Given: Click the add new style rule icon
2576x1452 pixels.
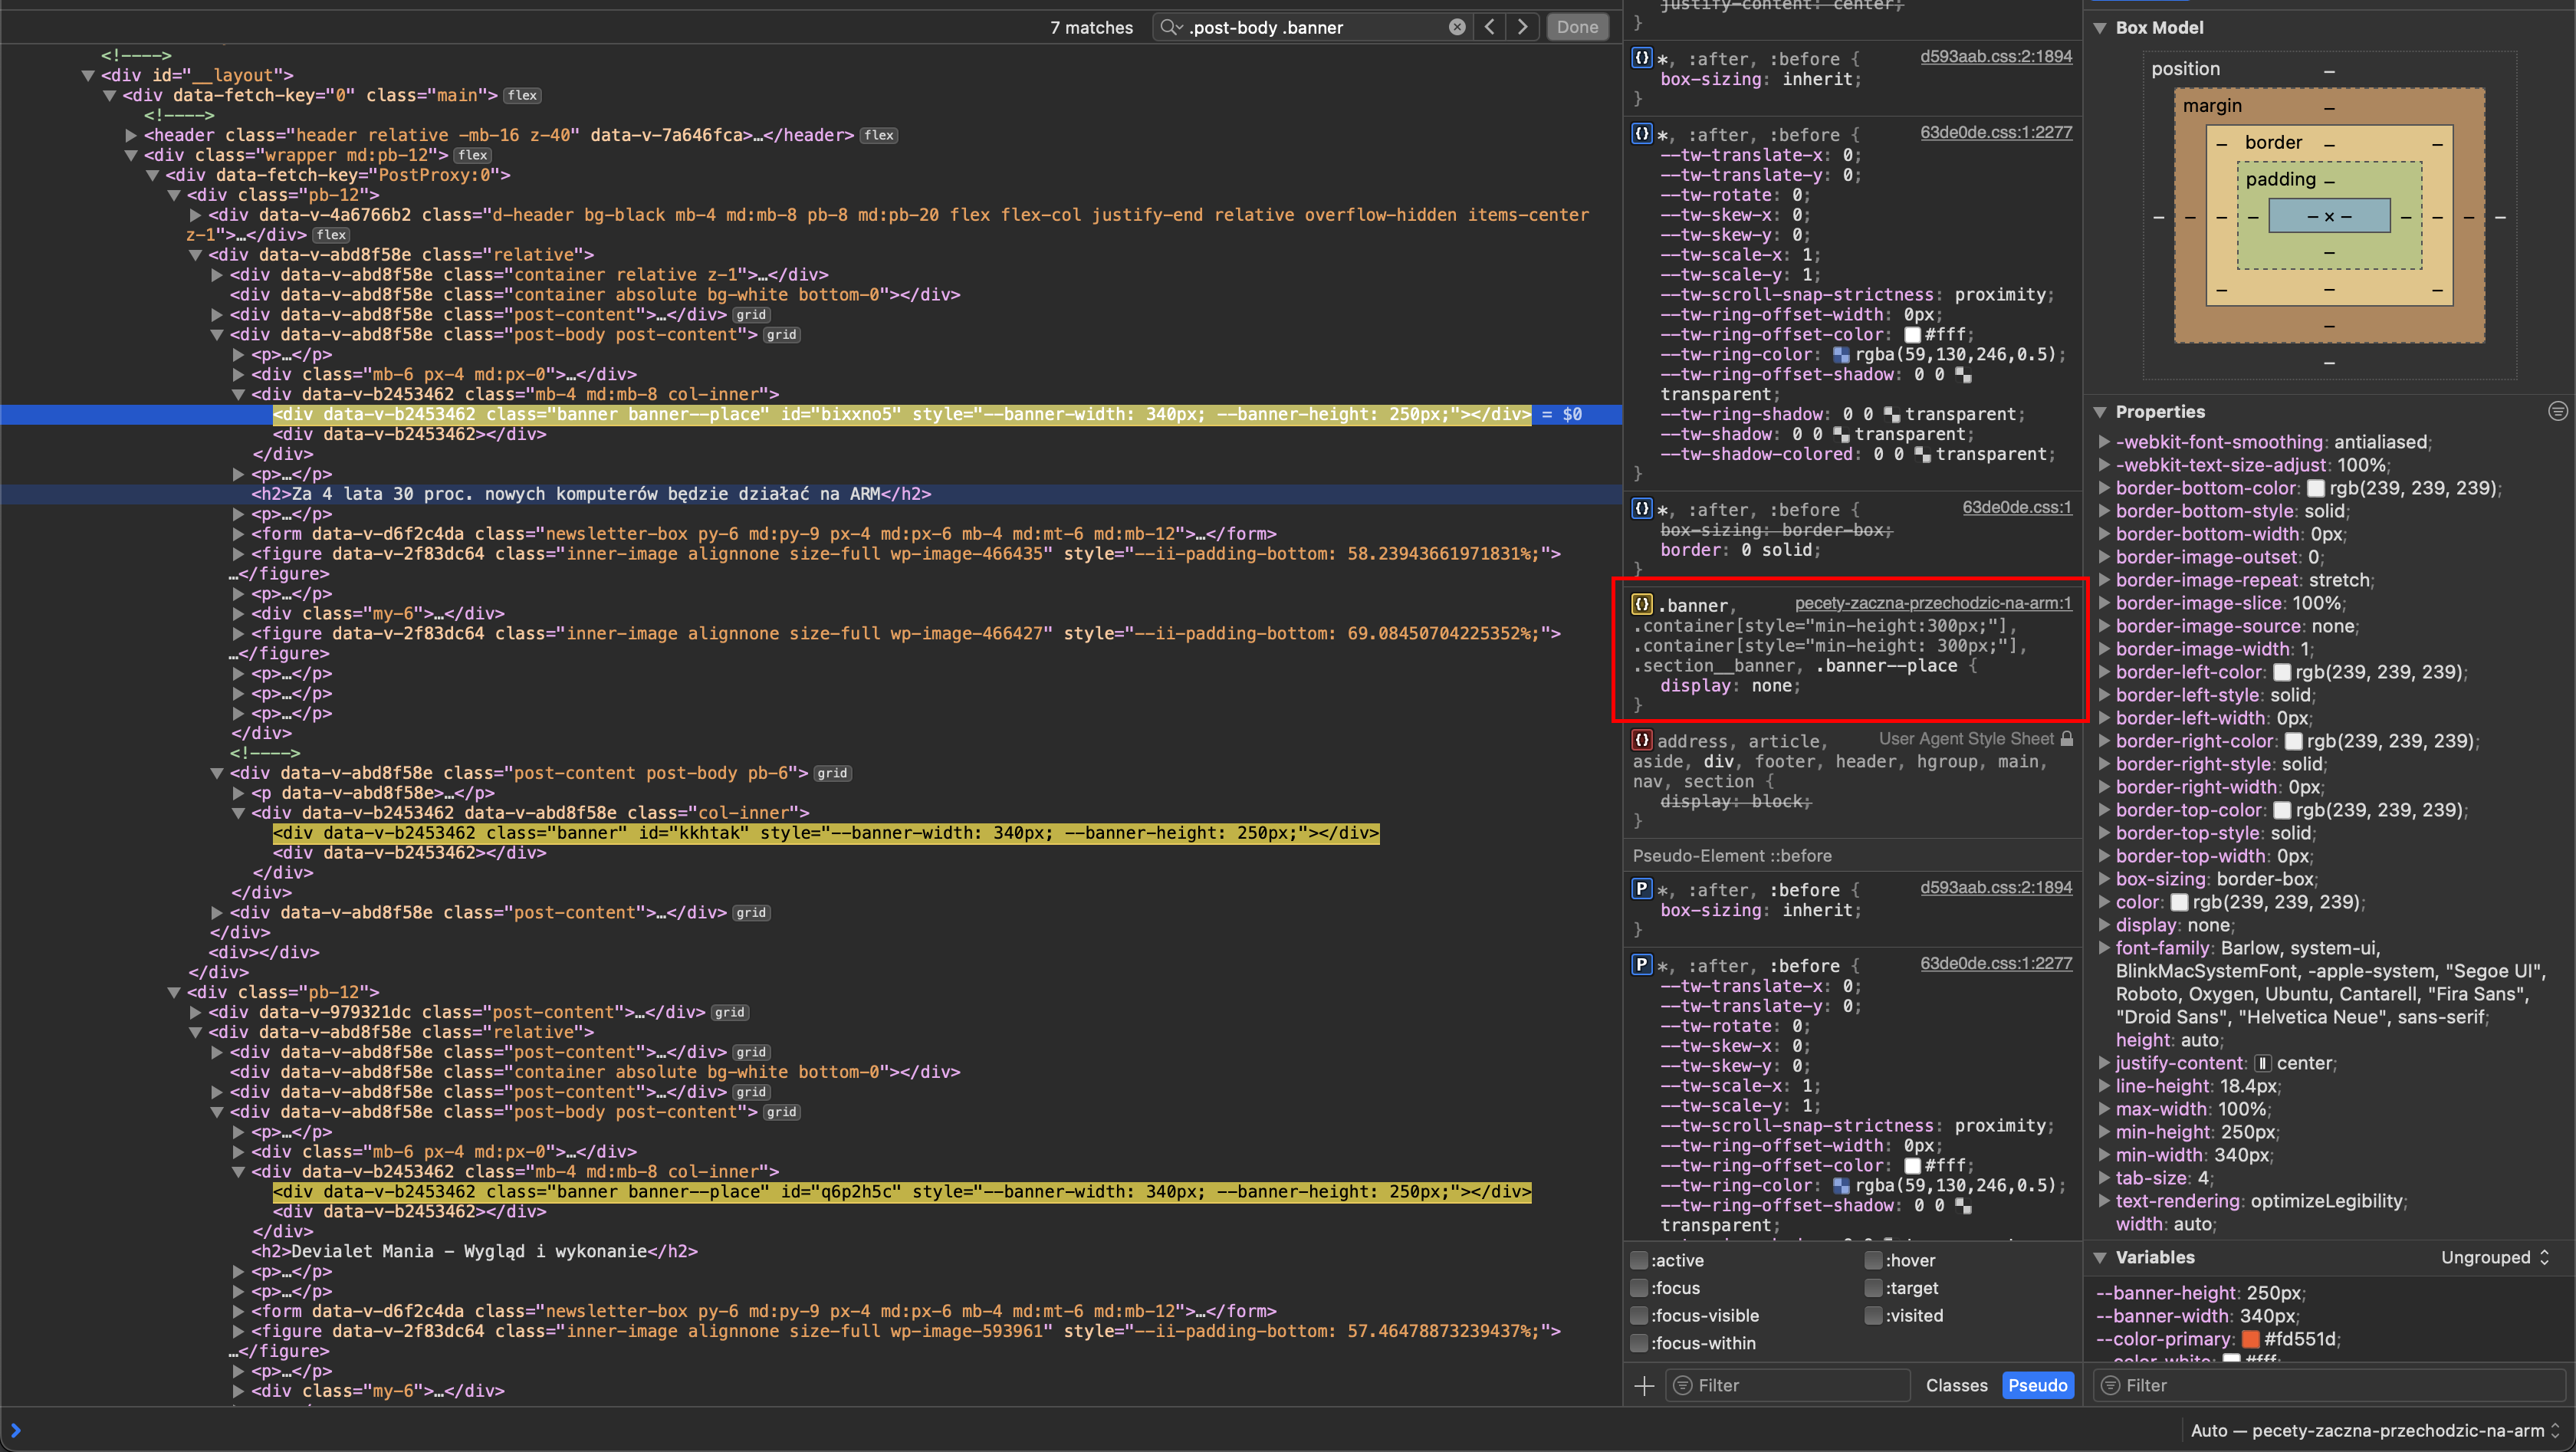Looking at the screenshot, I should click(x=1644, y=1385).
